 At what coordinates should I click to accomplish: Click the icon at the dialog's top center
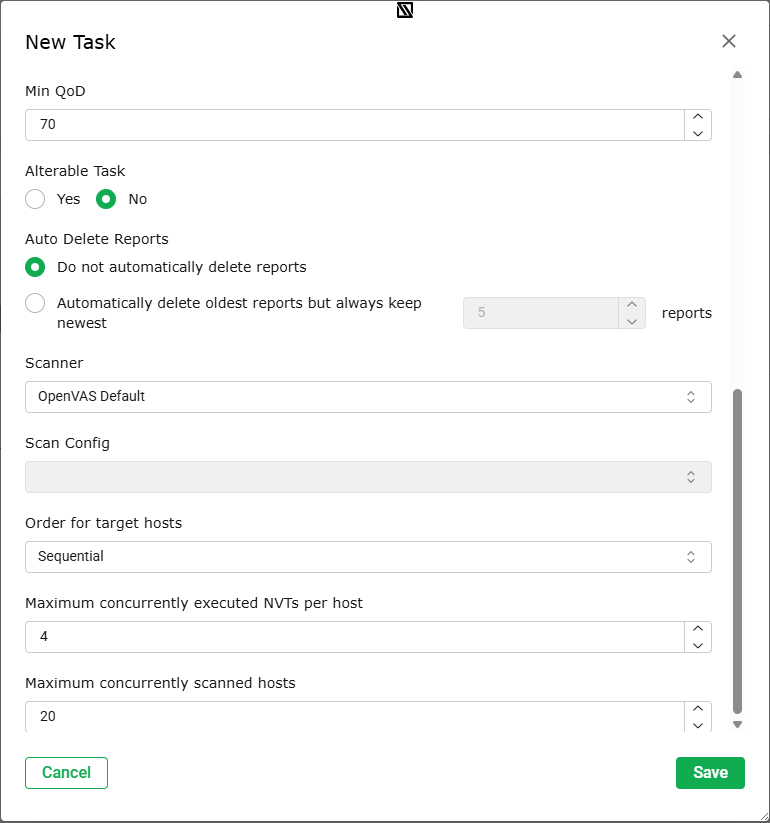click(x=405, y=10)
